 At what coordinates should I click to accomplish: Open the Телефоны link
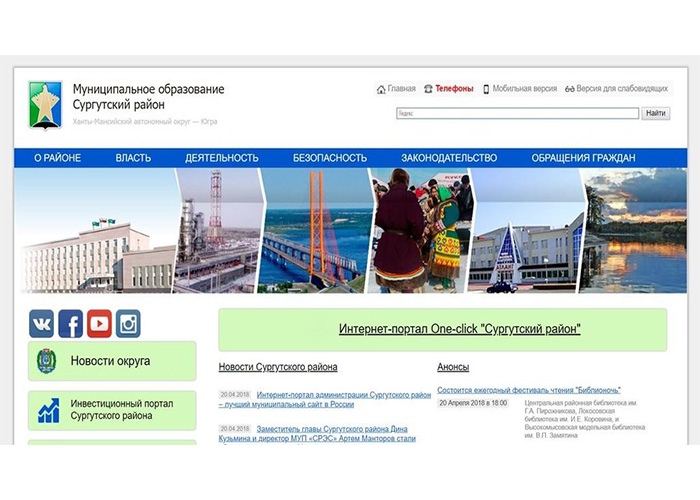[x=454, y=89]
